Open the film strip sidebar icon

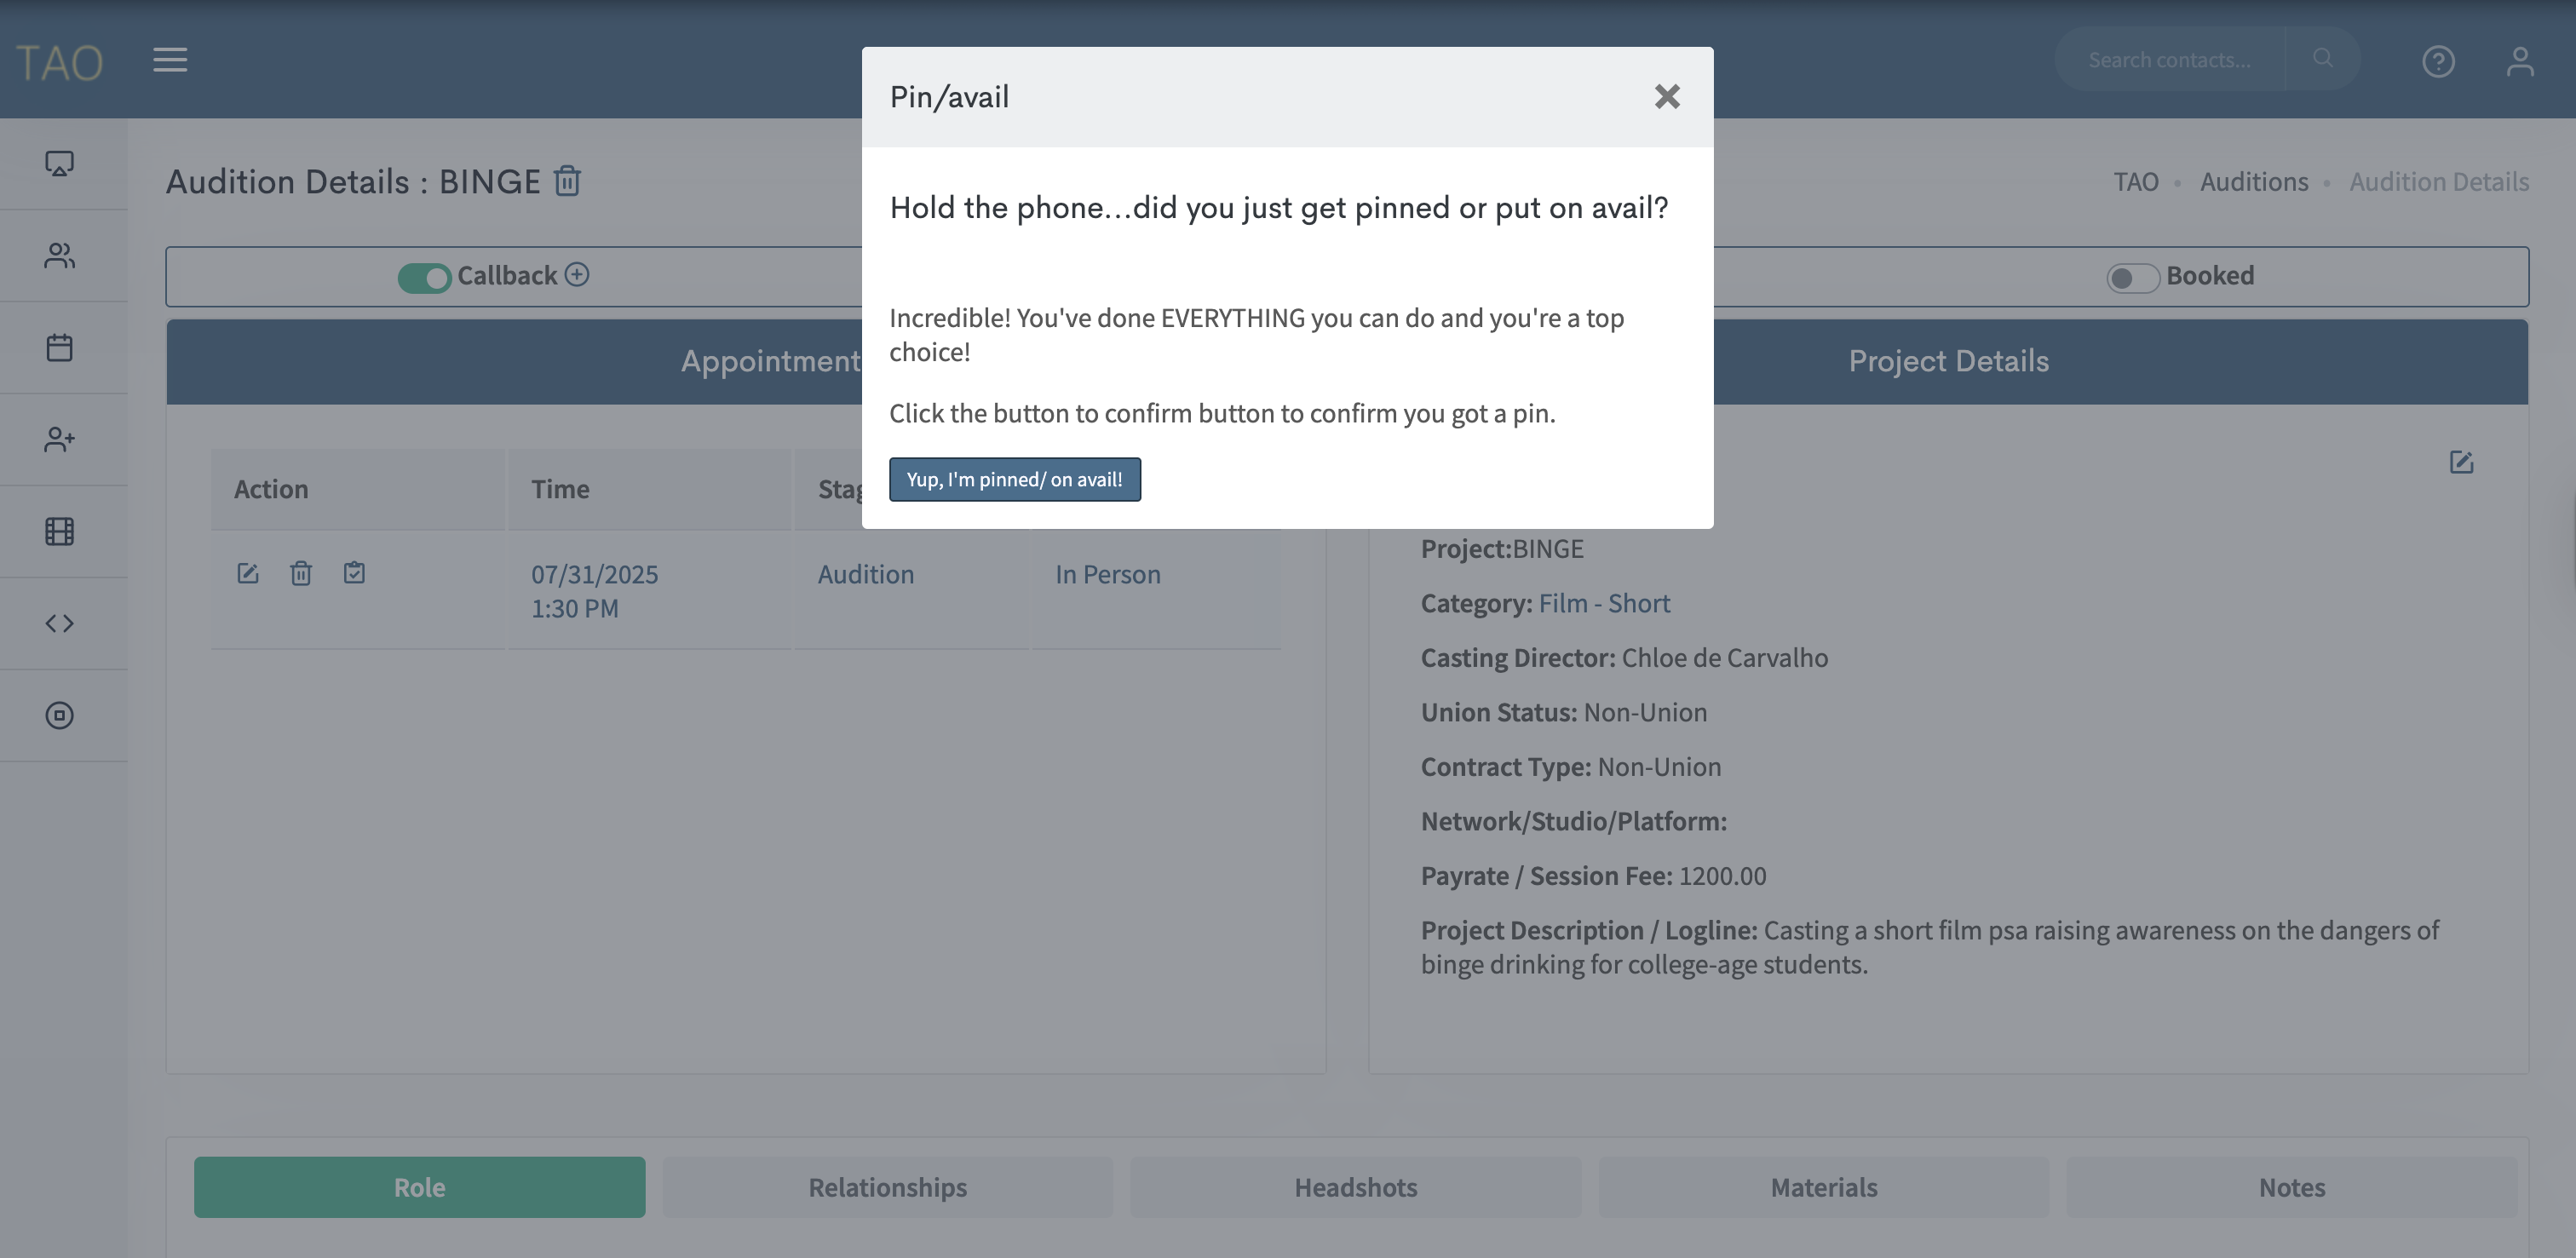[x=60, y=532]
